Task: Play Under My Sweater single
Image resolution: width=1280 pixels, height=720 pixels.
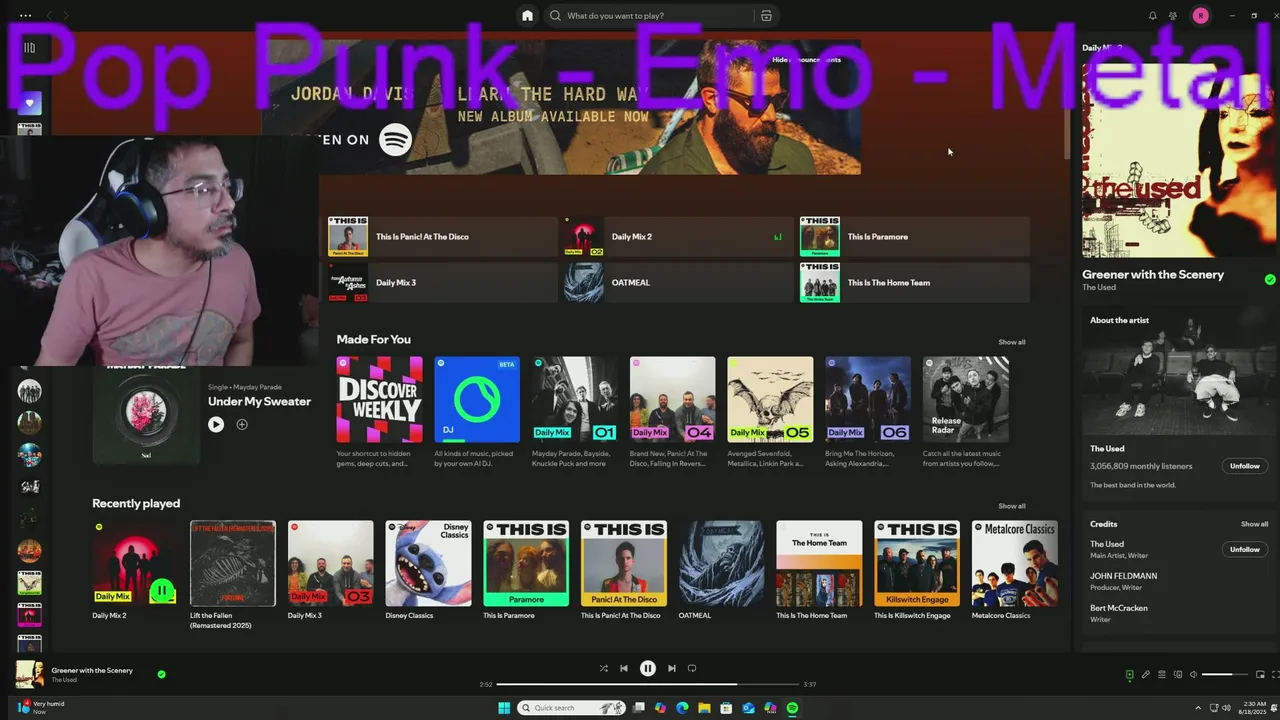Action: [x=216, y=424]
